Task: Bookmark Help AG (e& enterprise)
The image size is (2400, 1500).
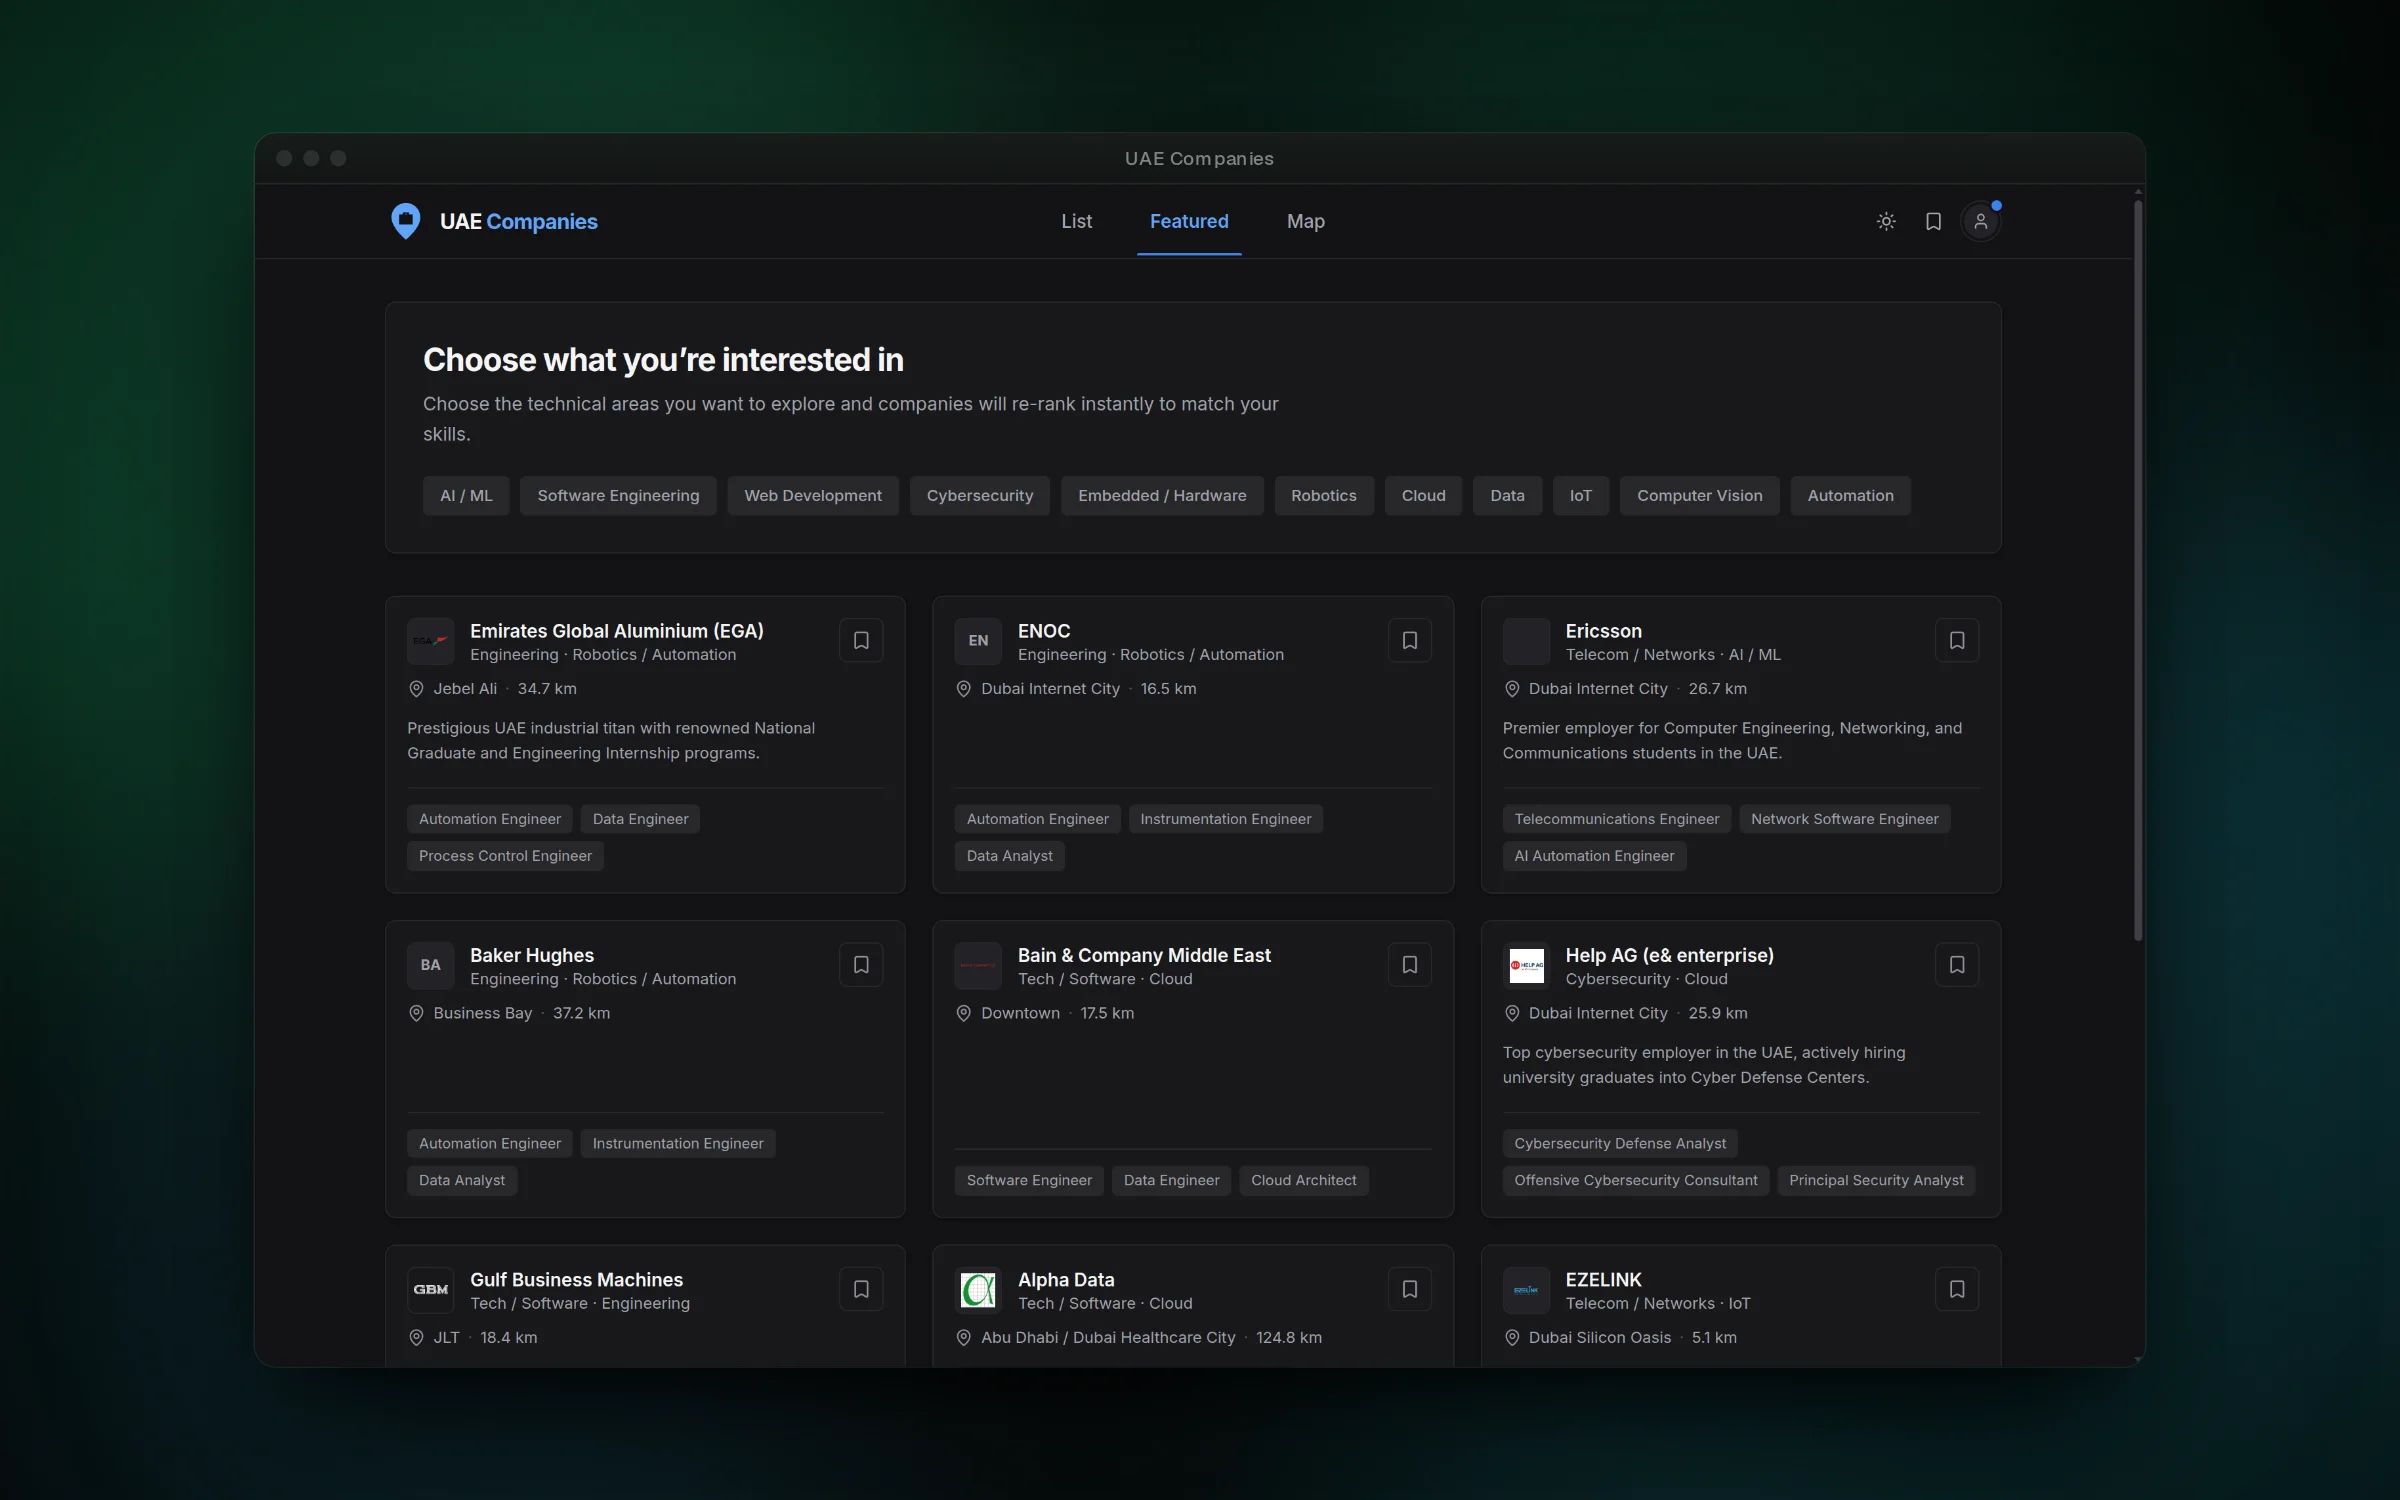Action: (x=1957, y=965)
